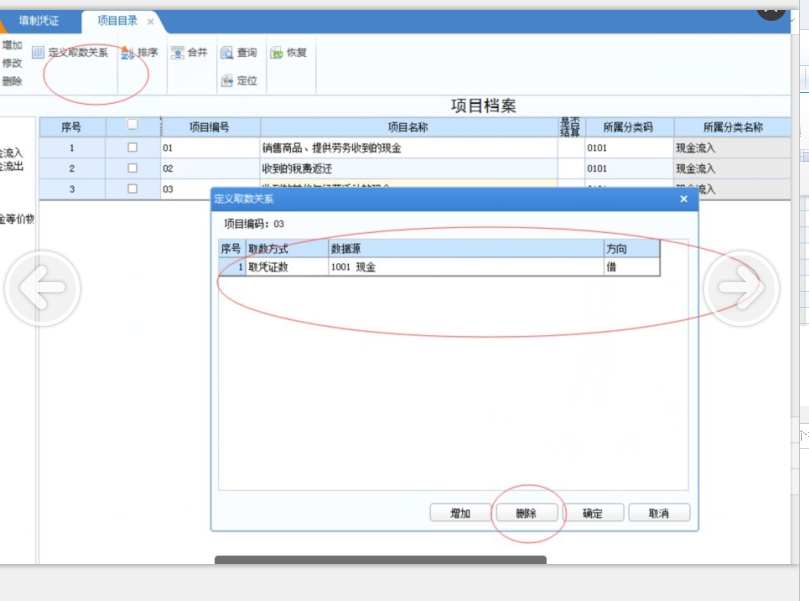The image size is (809, 601).
Task: Click the 合并 merge icon
Action: 177,53
